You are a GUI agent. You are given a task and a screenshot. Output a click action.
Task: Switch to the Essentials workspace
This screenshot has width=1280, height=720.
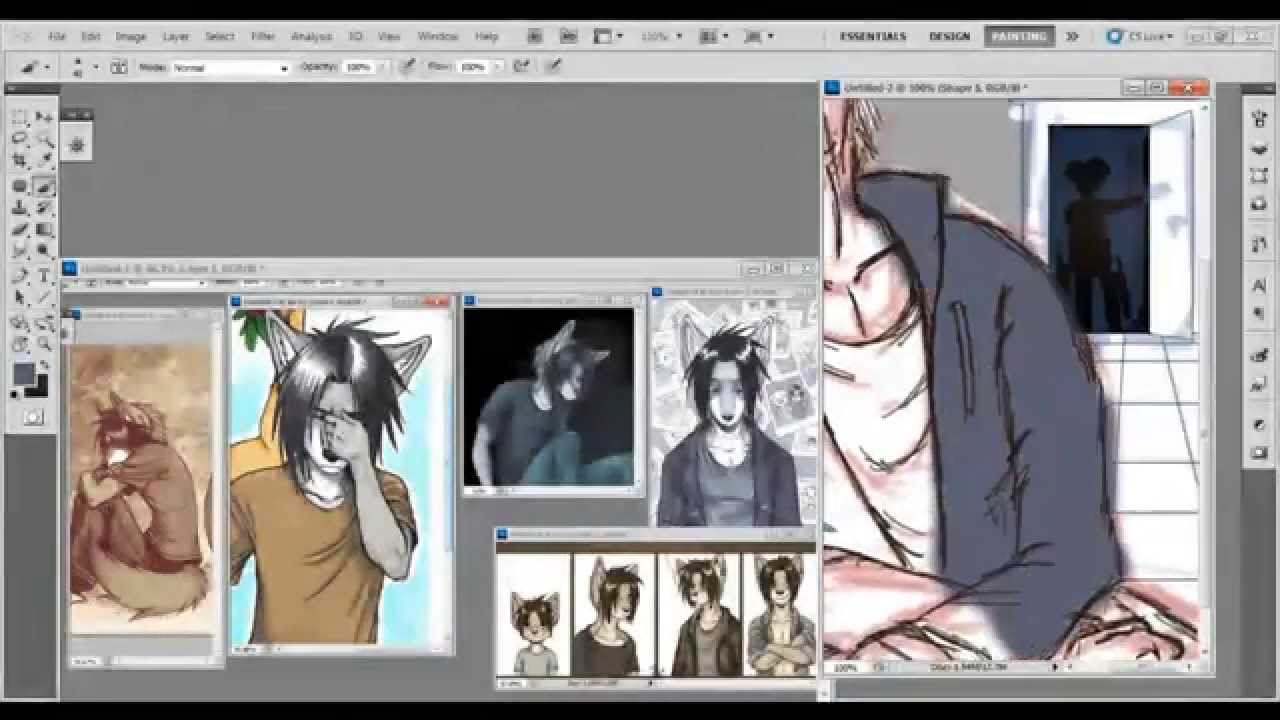[x=873, y=36]
